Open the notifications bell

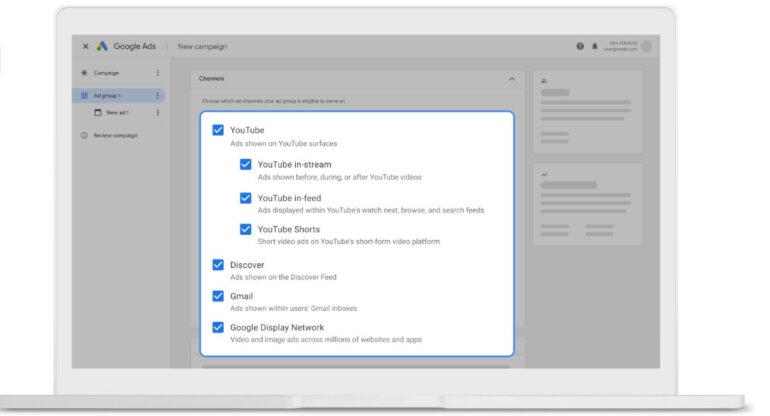point(595,46)
